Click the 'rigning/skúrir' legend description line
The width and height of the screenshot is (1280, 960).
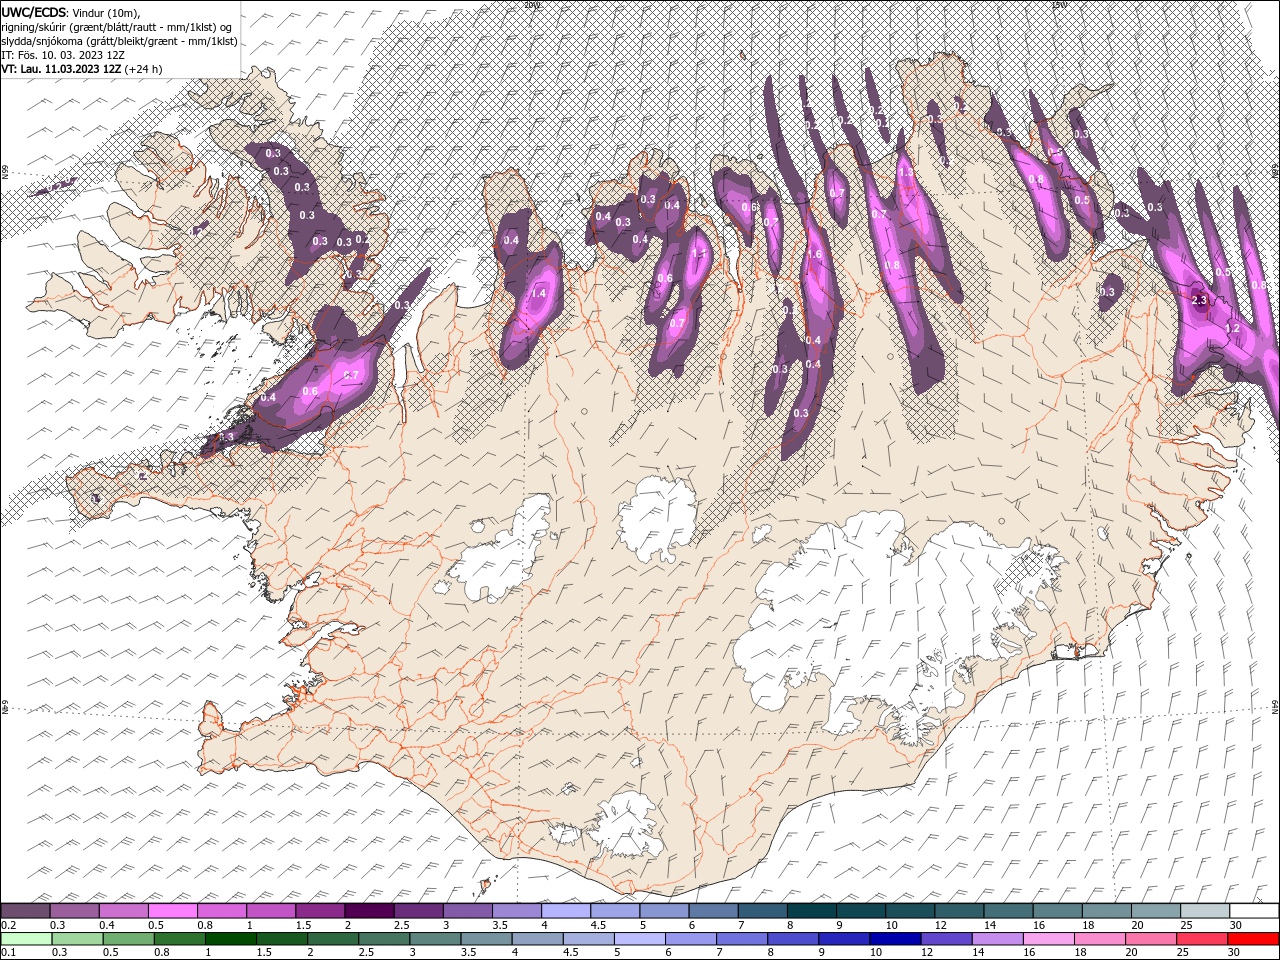tap(118, 27)
